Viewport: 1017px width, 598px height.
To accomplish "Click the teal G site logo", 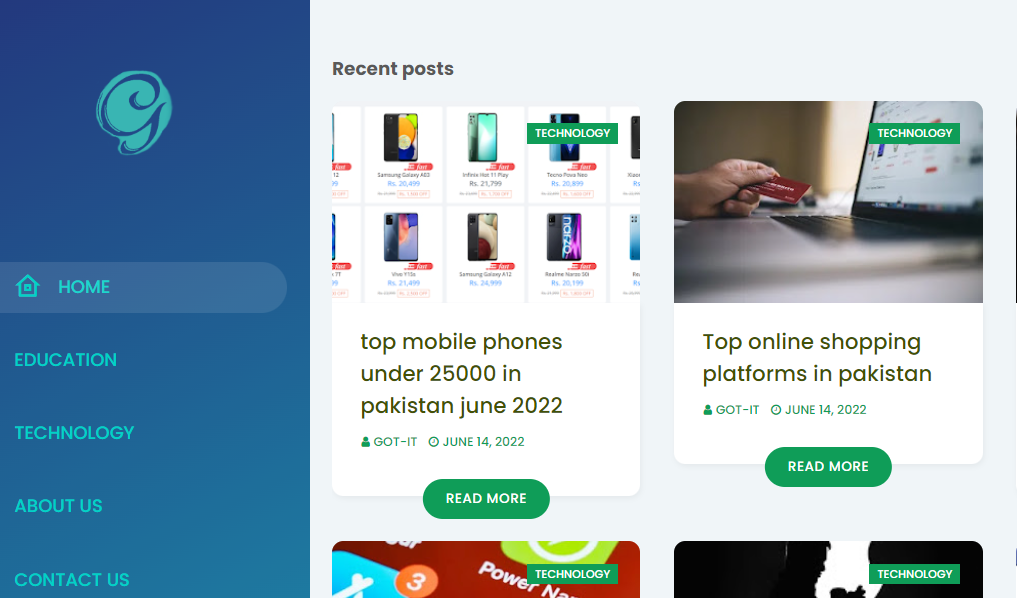I will click(134, 112).
